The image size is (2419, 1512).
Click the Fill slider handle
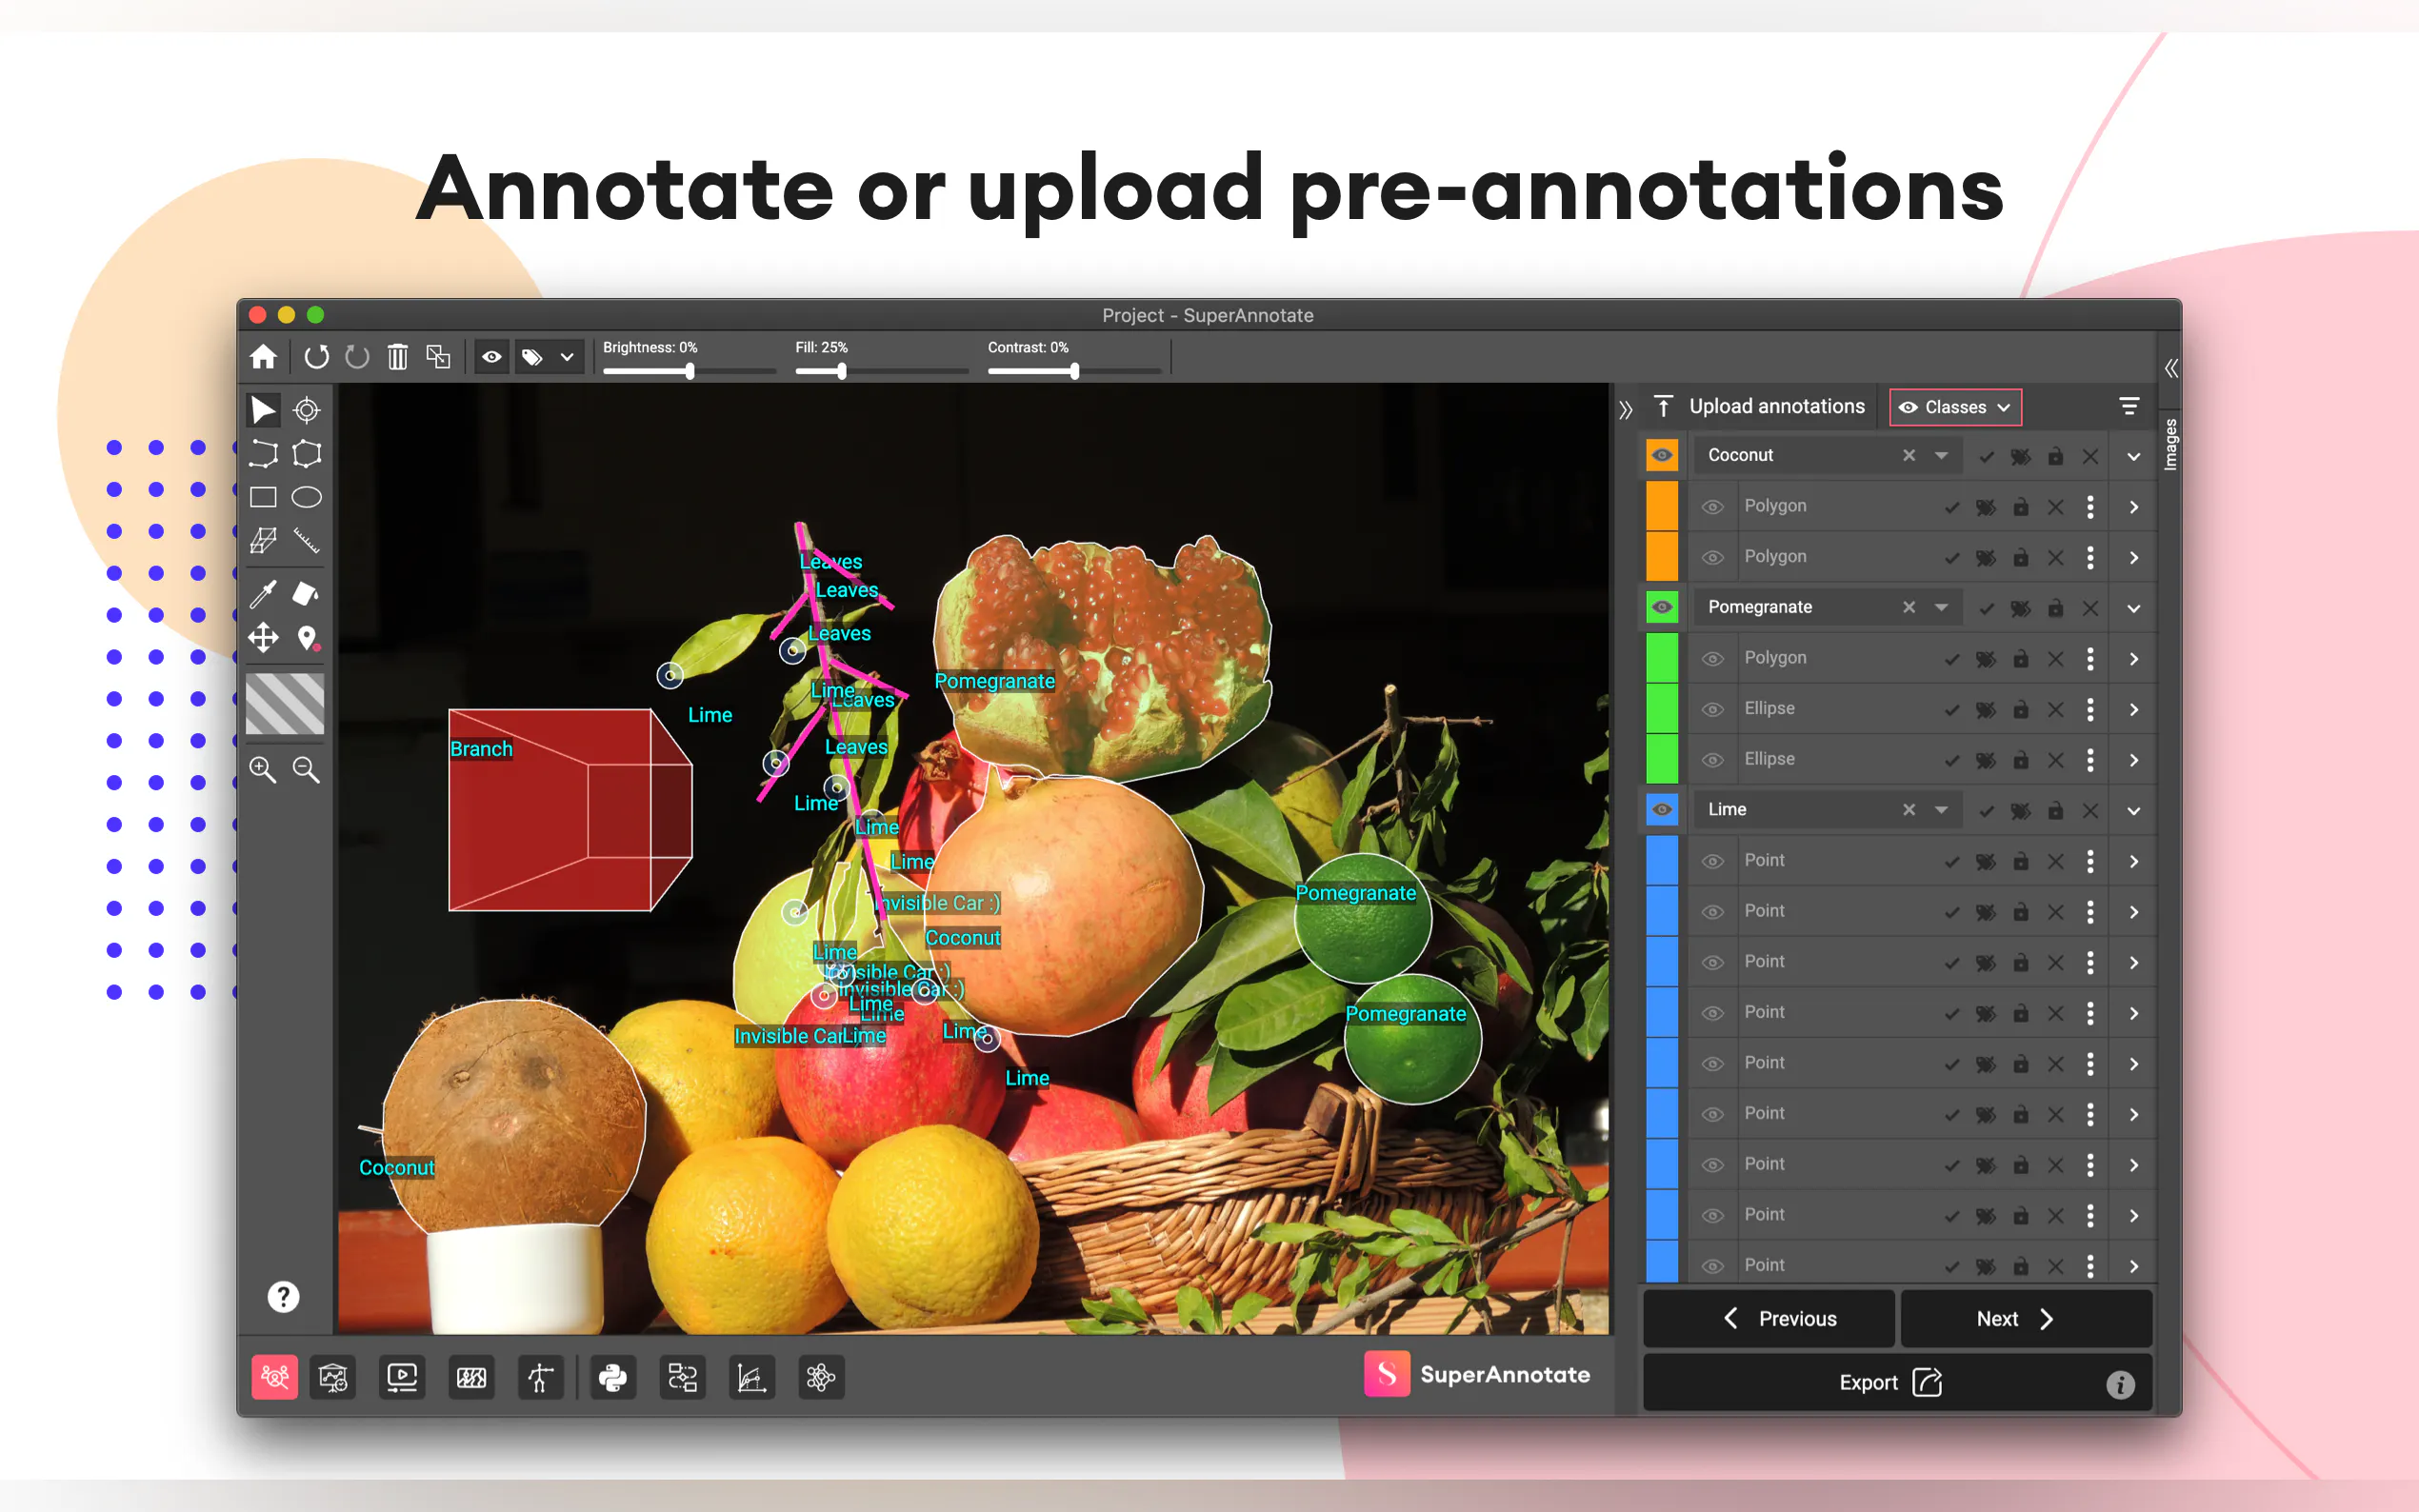pyautogui.click(x=842, y=371)
